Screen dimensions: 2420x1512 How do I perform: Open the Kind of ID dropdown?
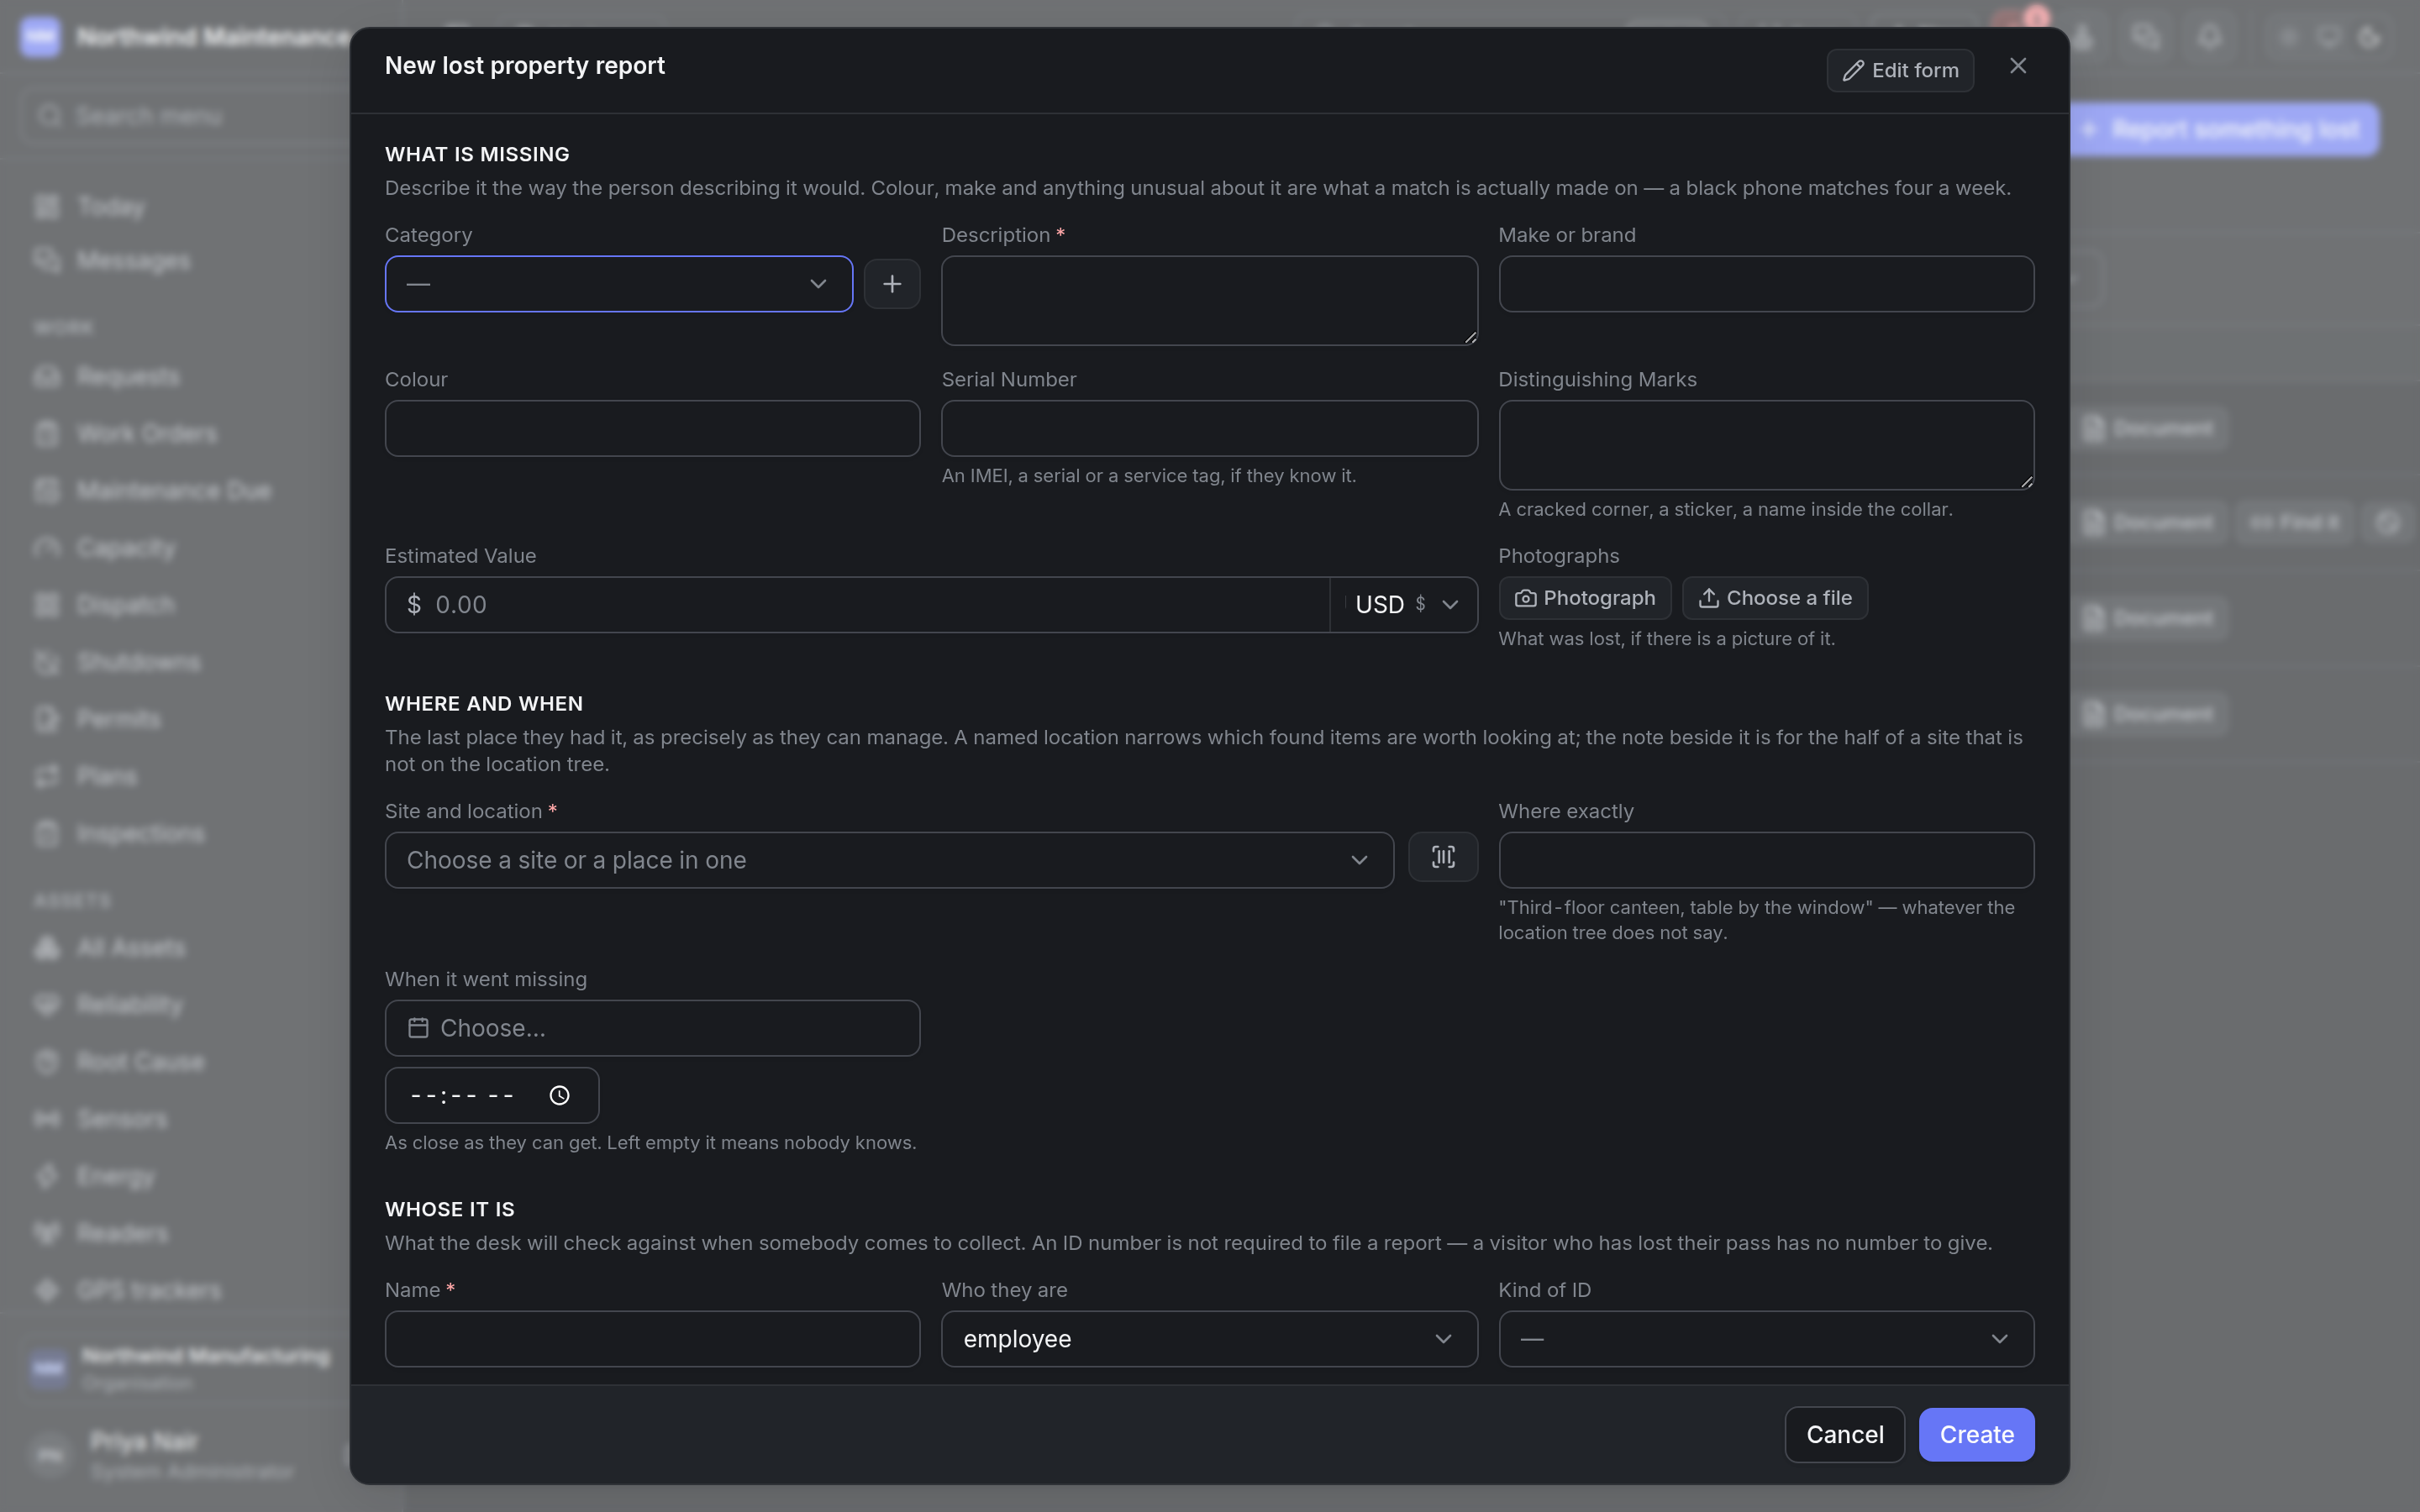click(1765, 1339)
